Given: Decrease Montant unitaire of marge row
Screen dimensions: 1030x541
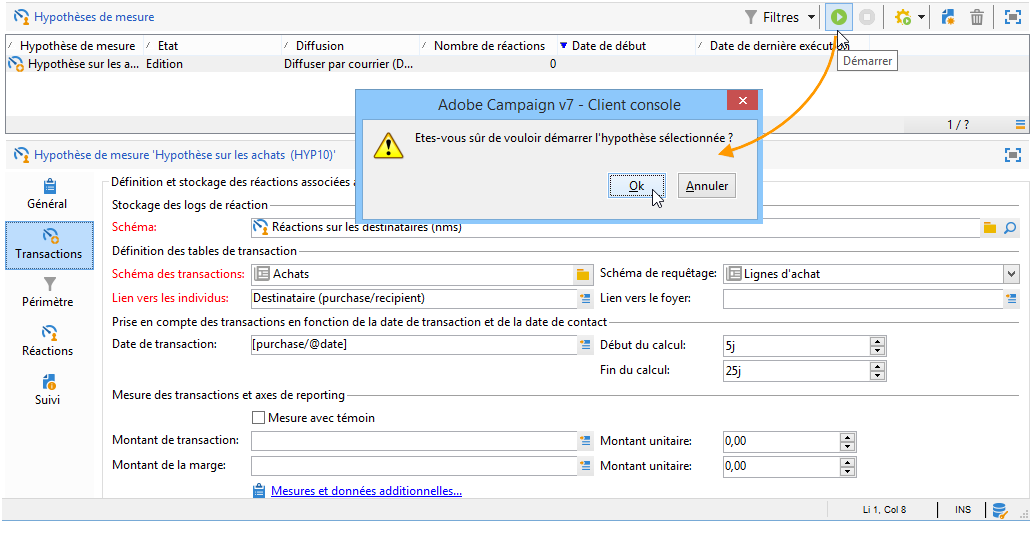Looking at the screenshot, I should tap(847, 471).
